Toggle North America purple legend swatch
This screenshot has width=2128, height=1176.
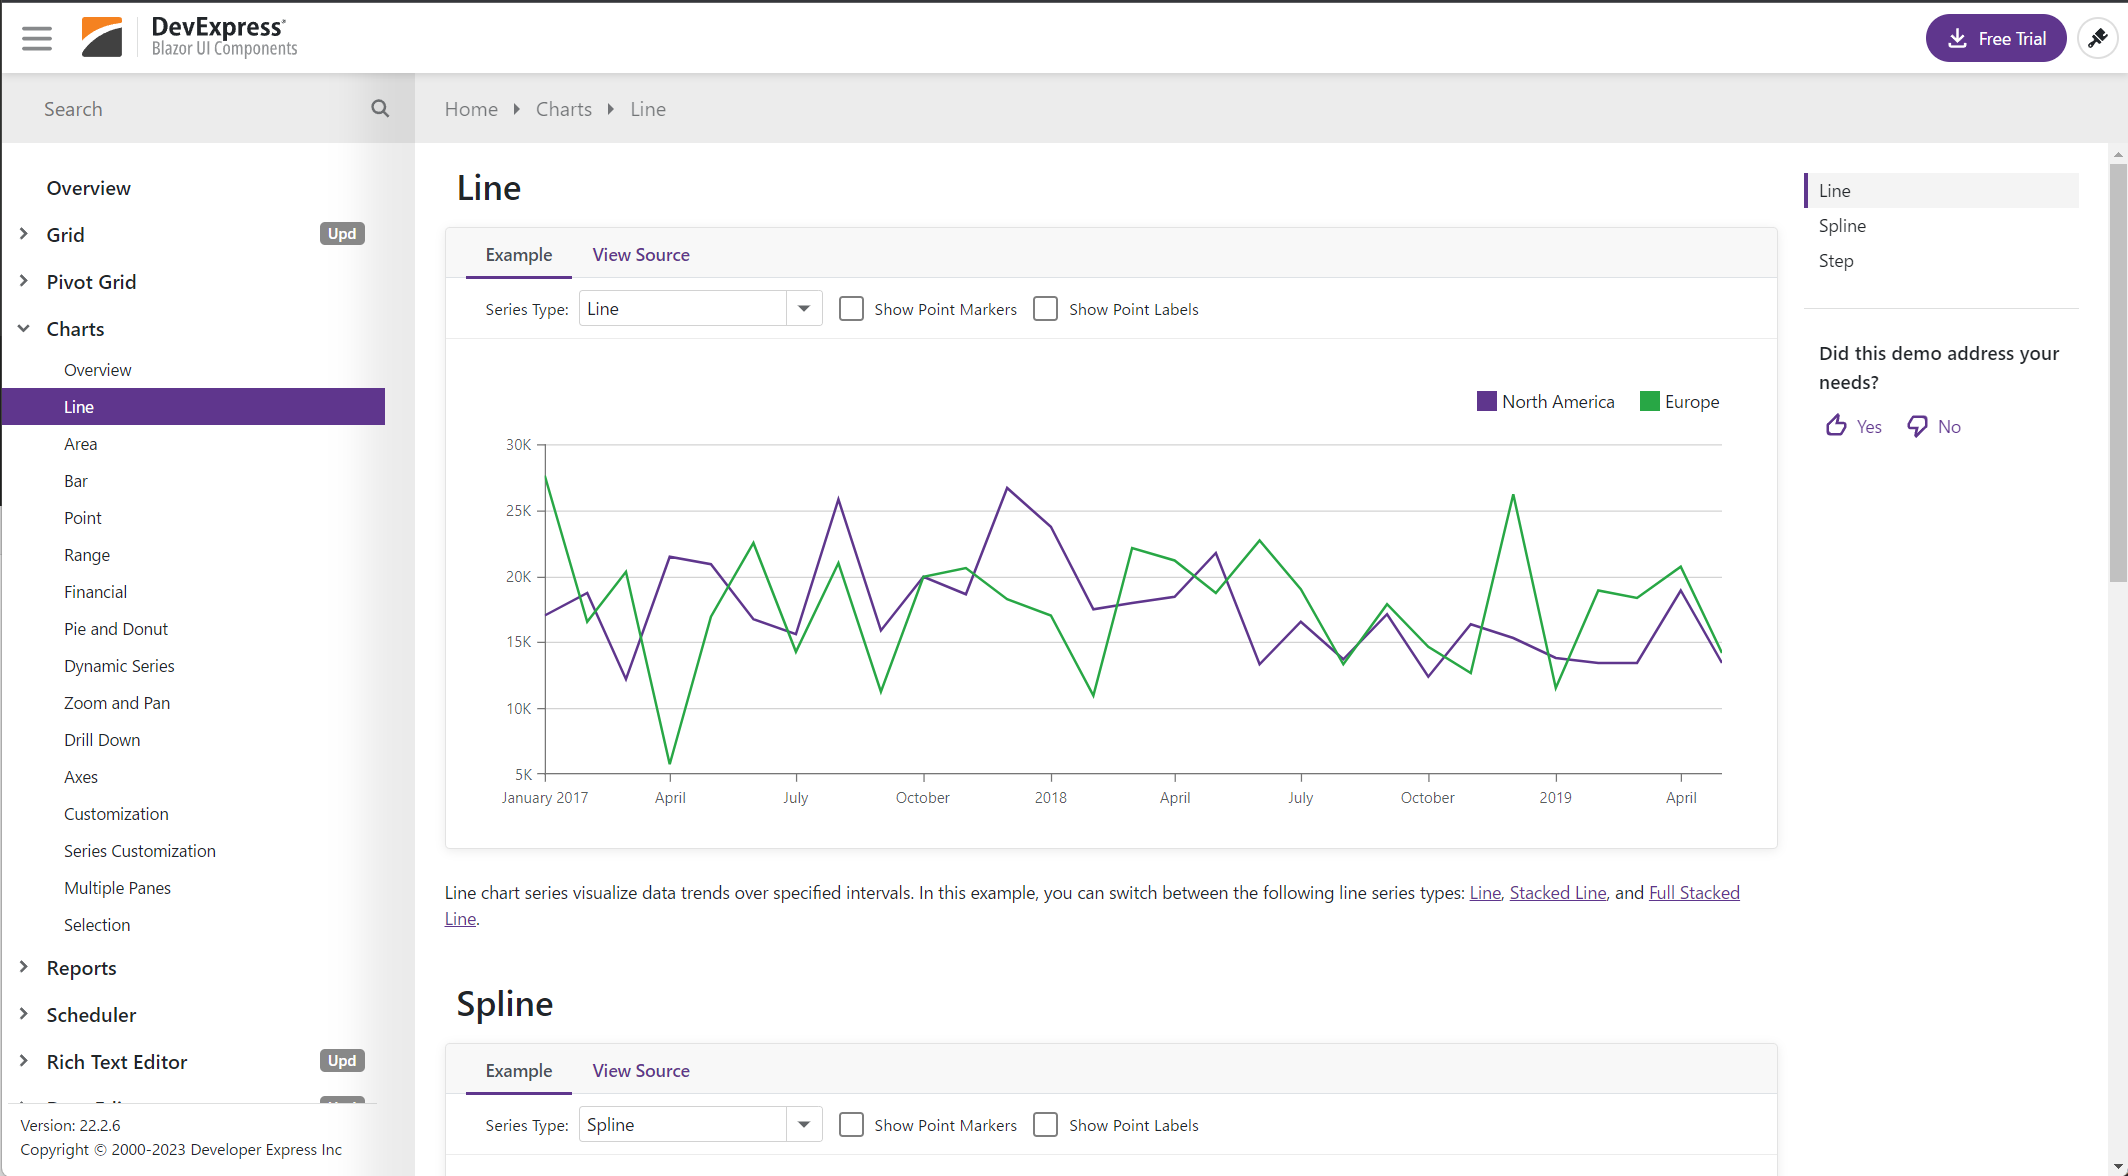coord(1486,402)
